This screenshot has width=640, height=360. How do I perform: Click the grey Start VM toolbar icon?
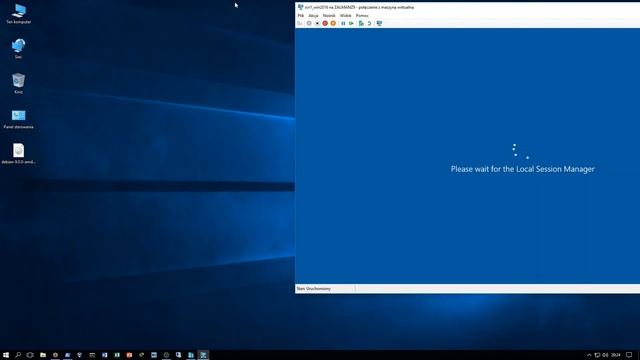click(x=309, y=23)
